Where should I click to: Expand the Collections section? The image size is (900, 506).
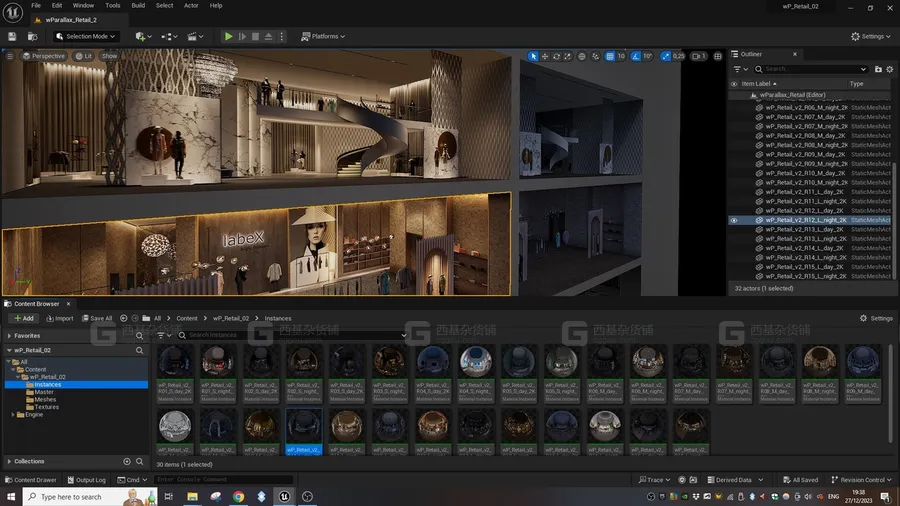click(9, 461)
